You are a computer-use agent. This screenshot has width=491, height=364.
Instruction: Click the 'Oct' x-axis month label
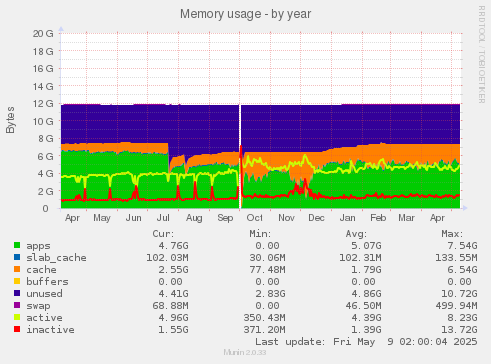pyautogui.click(x=254, y=218)
